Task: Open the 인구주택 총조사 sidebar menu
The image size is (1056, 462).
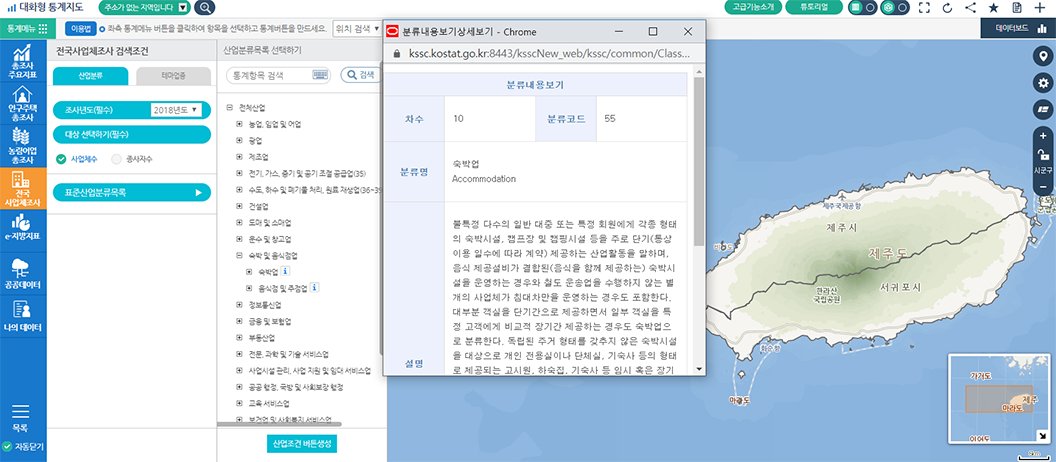Action: click(x=23, y=103)
